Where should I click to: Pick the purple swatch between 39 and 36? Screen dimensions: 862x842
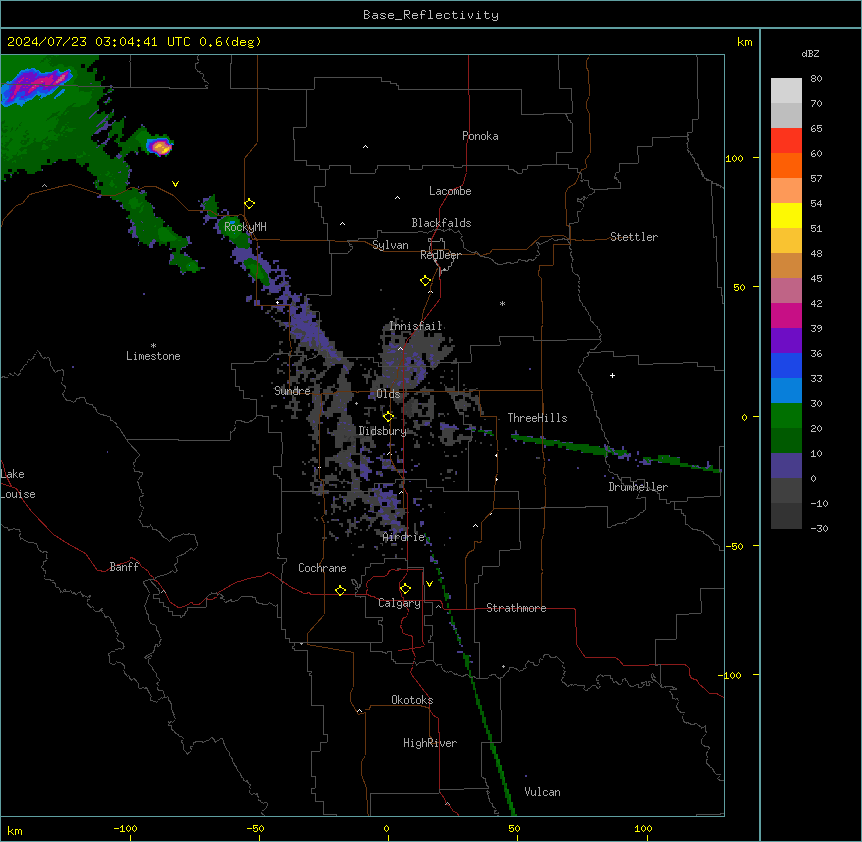pos(786,341)
